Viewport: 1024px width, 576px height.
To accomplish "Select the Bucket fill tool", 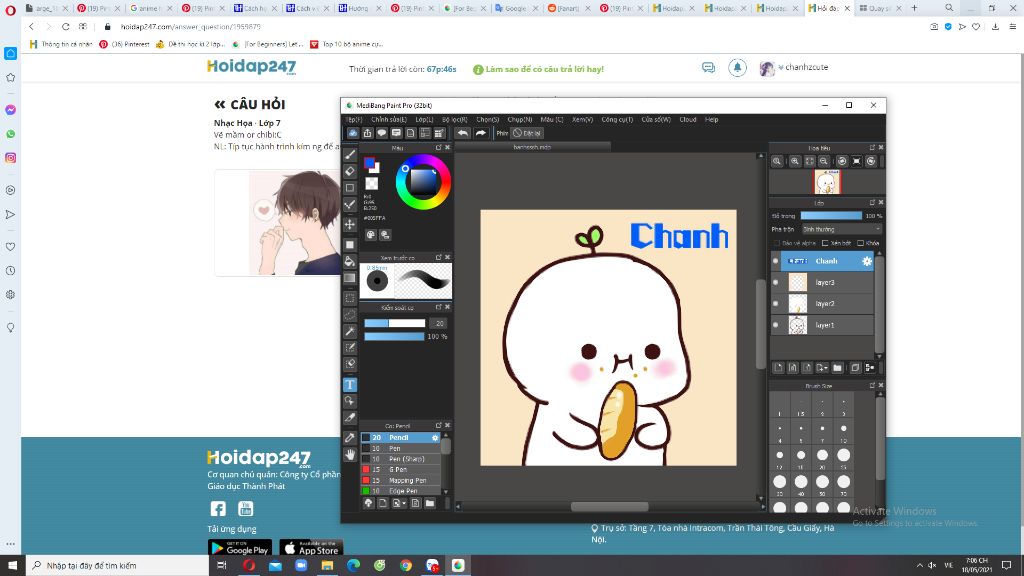I will click(x=350, y=261).
